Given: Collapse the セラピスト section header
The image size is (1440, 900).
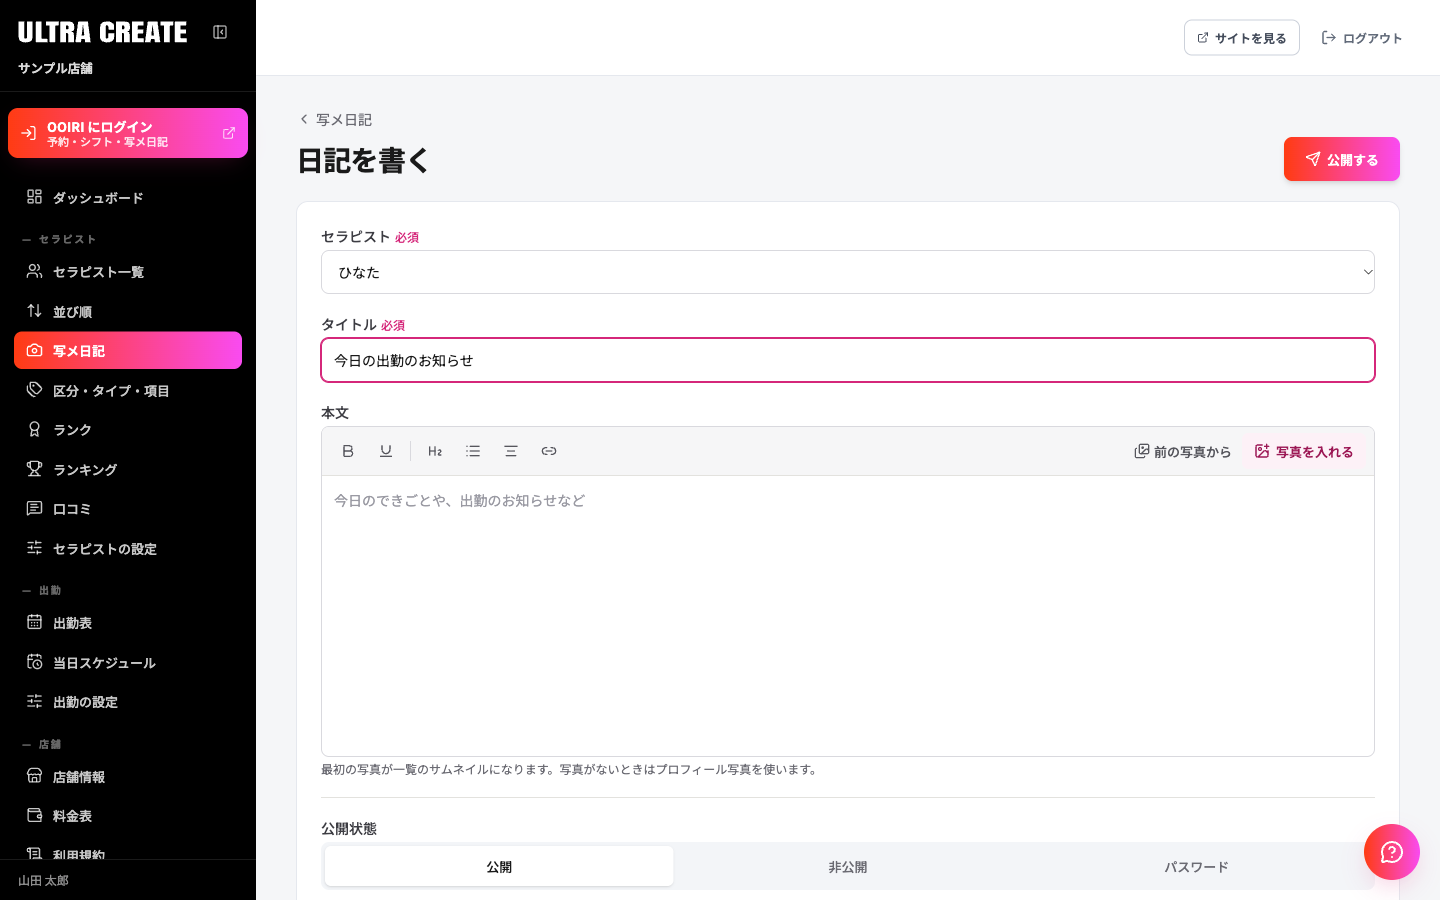Looking at the screenshot, I should (59, 240).
